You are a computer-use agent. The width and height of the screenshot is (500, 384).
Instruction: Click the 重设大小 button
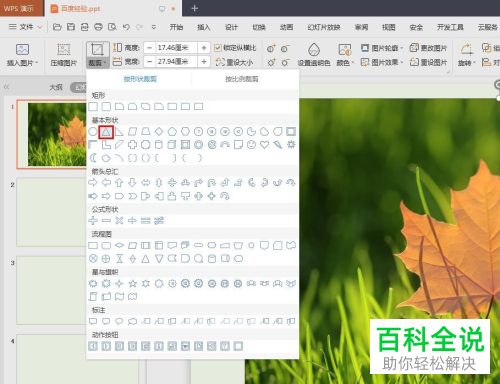point(235,62)
